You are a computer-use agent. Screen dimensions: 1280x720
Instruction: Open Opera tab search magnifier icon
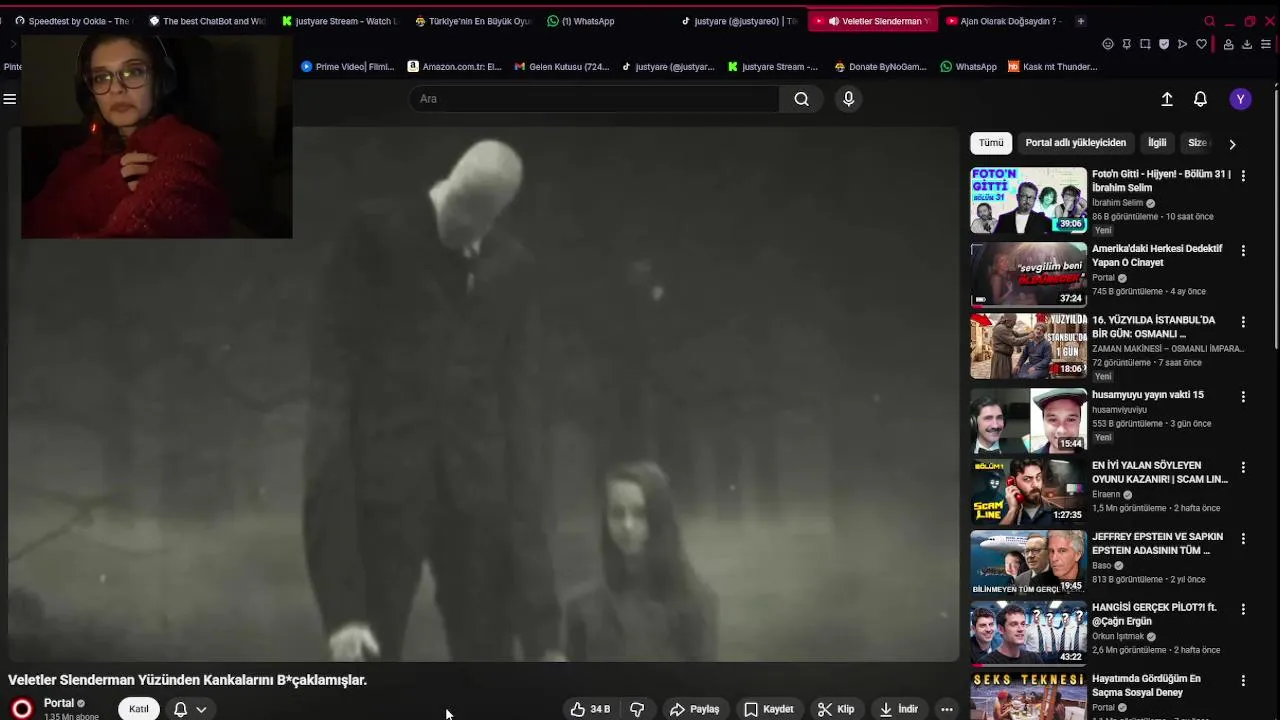coord(1209,21)
